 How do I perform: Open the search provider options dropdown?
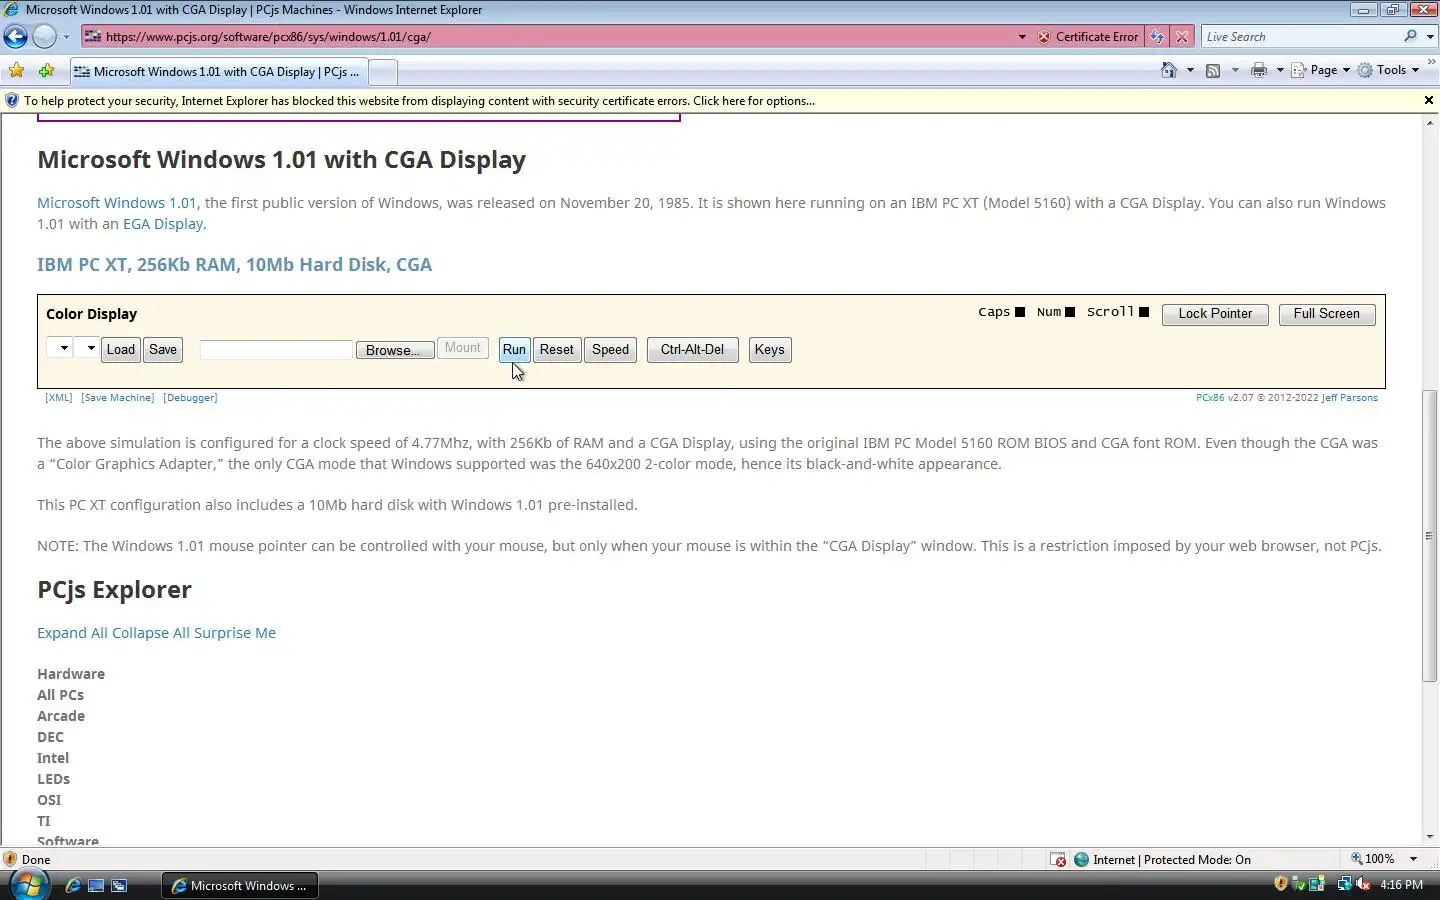(x=1430, y=37)
